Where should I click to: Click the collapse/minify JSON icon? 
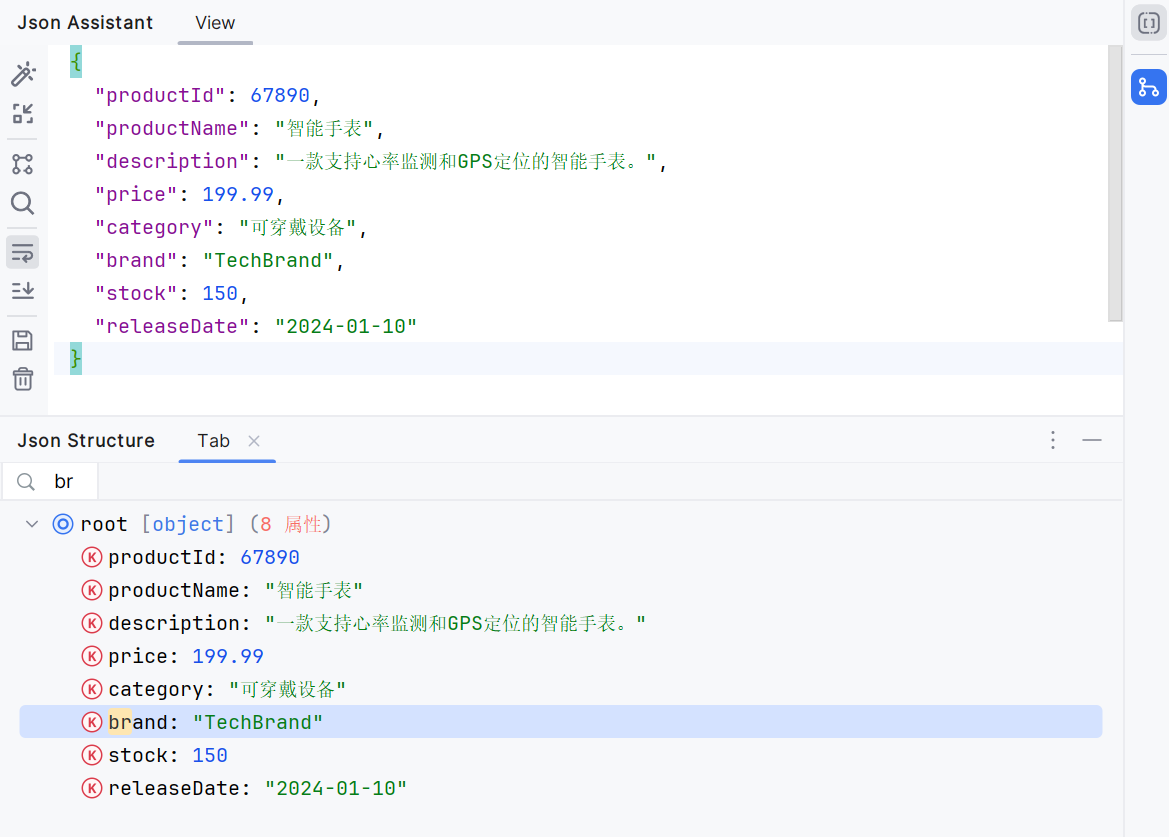click(x=23, y=114)
